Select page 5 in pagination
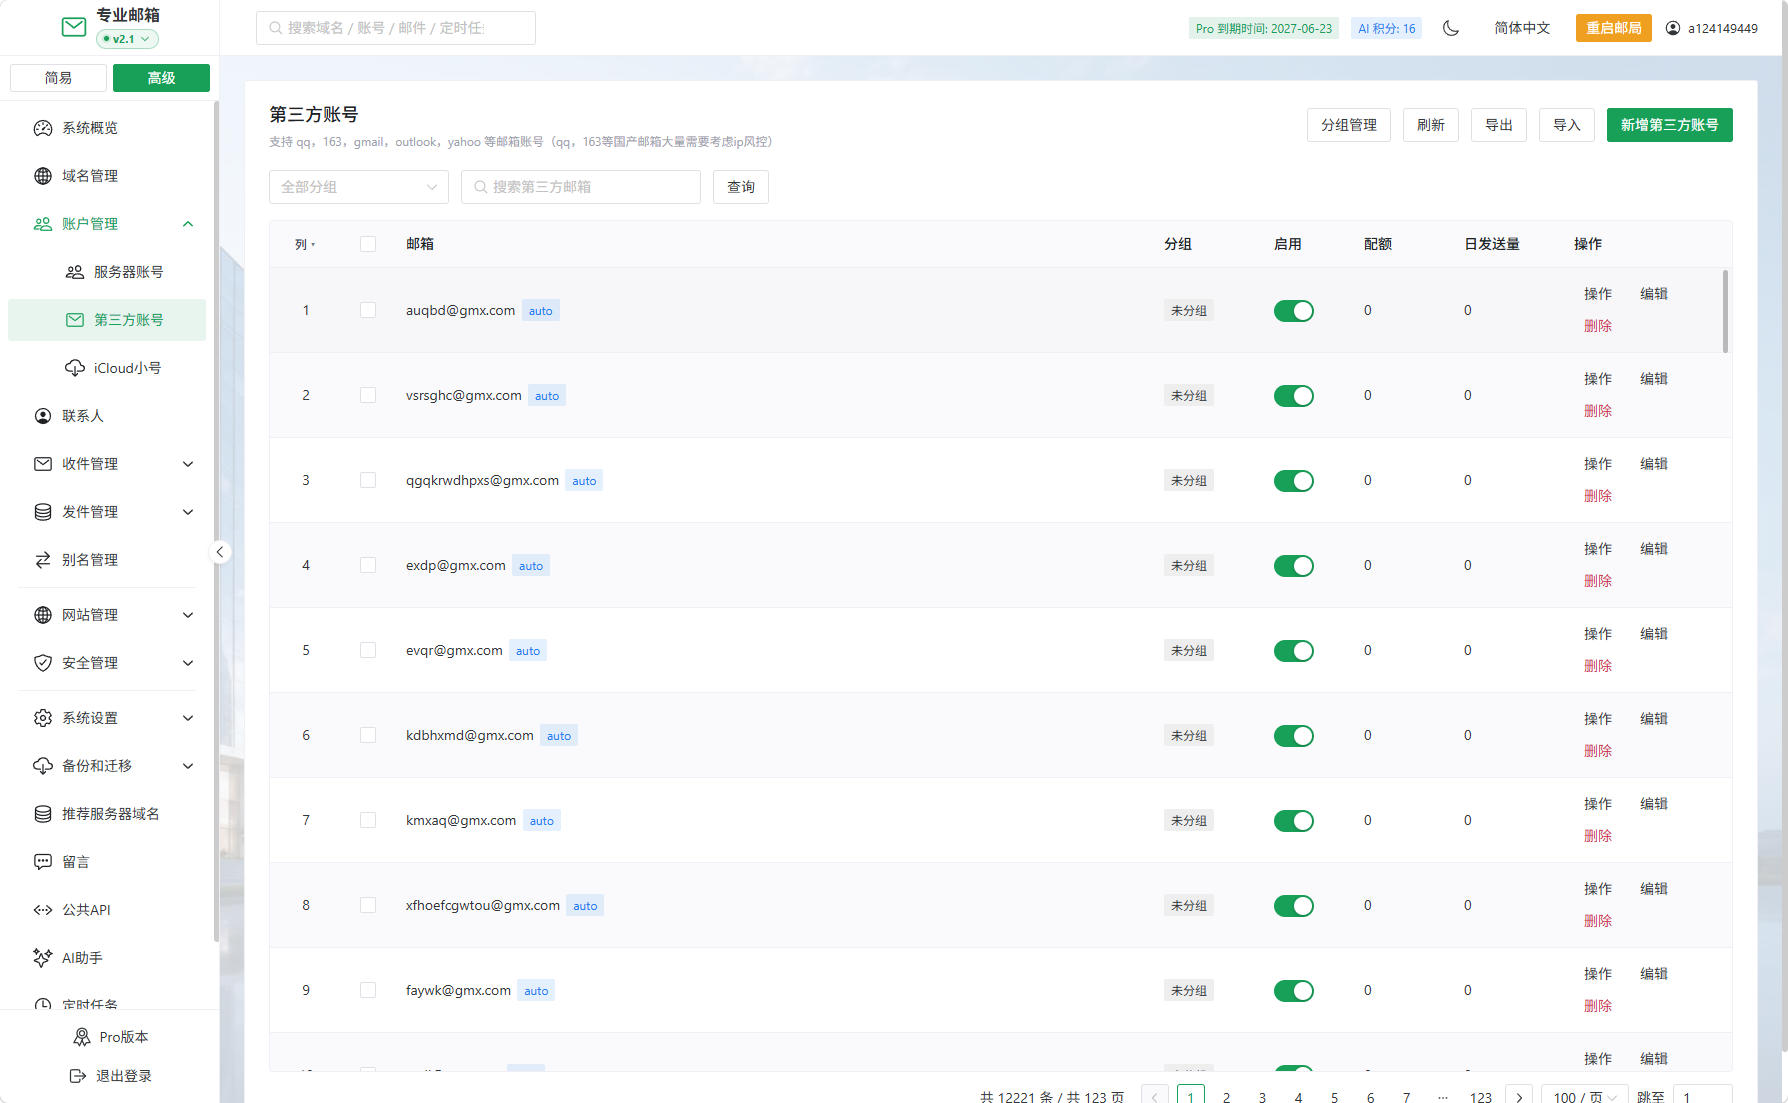Viewport: 1788px width, 1103px height. (1335, 1097)
